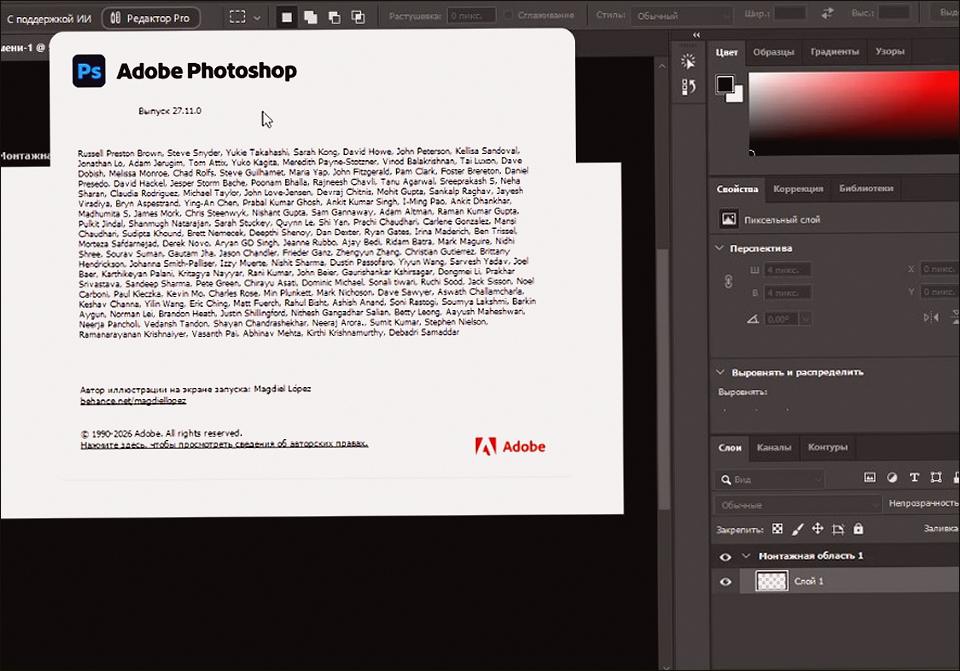Select the Слой 1 layer thumbnail
960x671 pixels.
[x=771, y=581]
